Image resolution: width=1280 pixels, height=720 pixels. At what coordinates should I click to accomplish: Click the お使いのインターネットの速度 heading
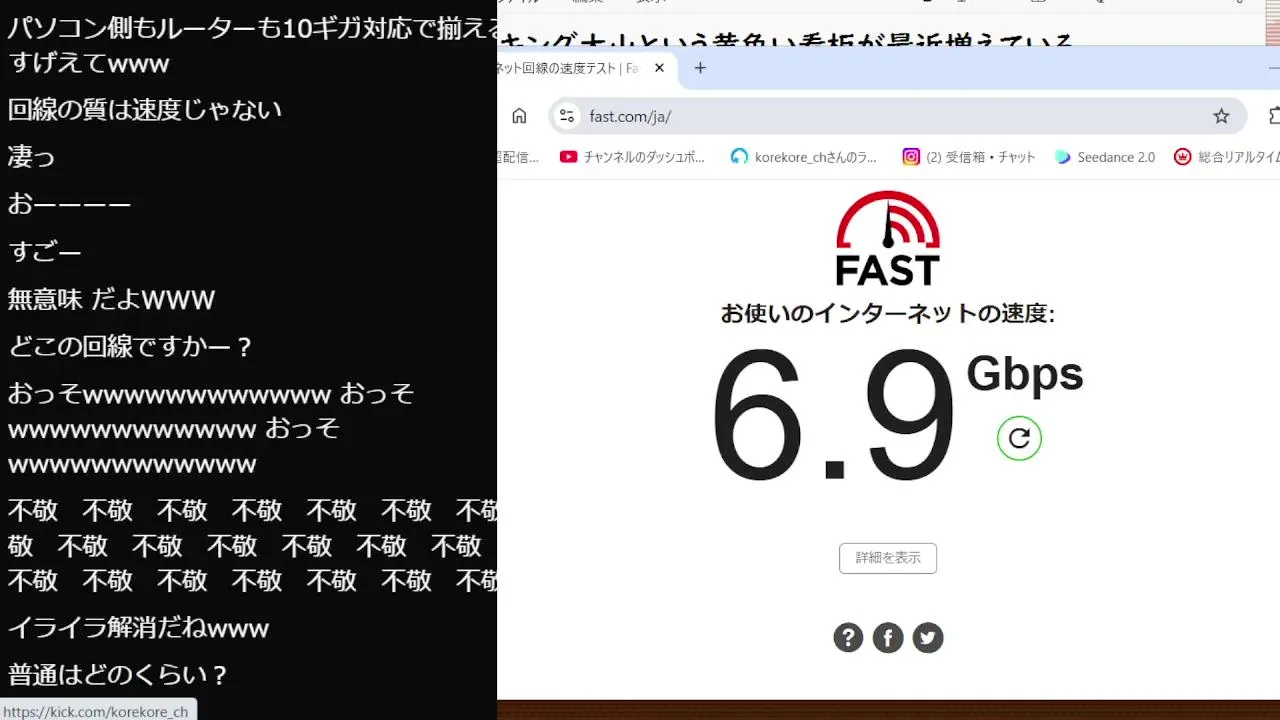point(888,314)
